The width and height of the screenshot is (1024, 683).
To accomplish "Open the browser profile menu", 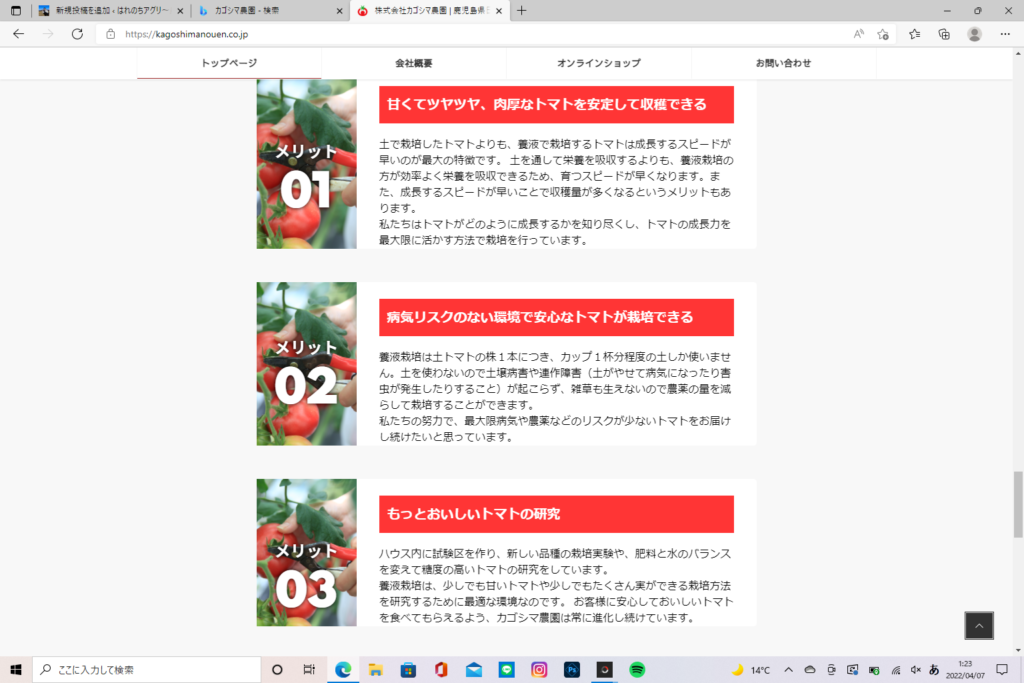I will pos(974,34).
